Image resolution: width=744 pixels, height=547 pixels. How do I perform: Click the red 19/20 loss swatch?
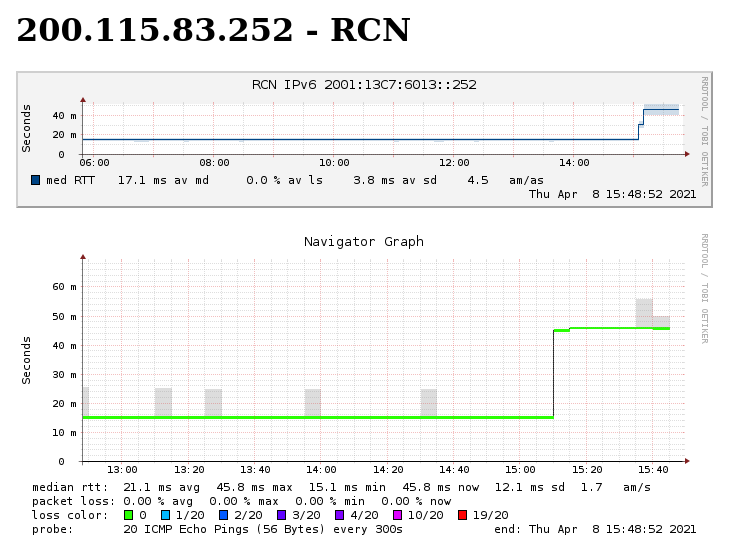point(462,515)
